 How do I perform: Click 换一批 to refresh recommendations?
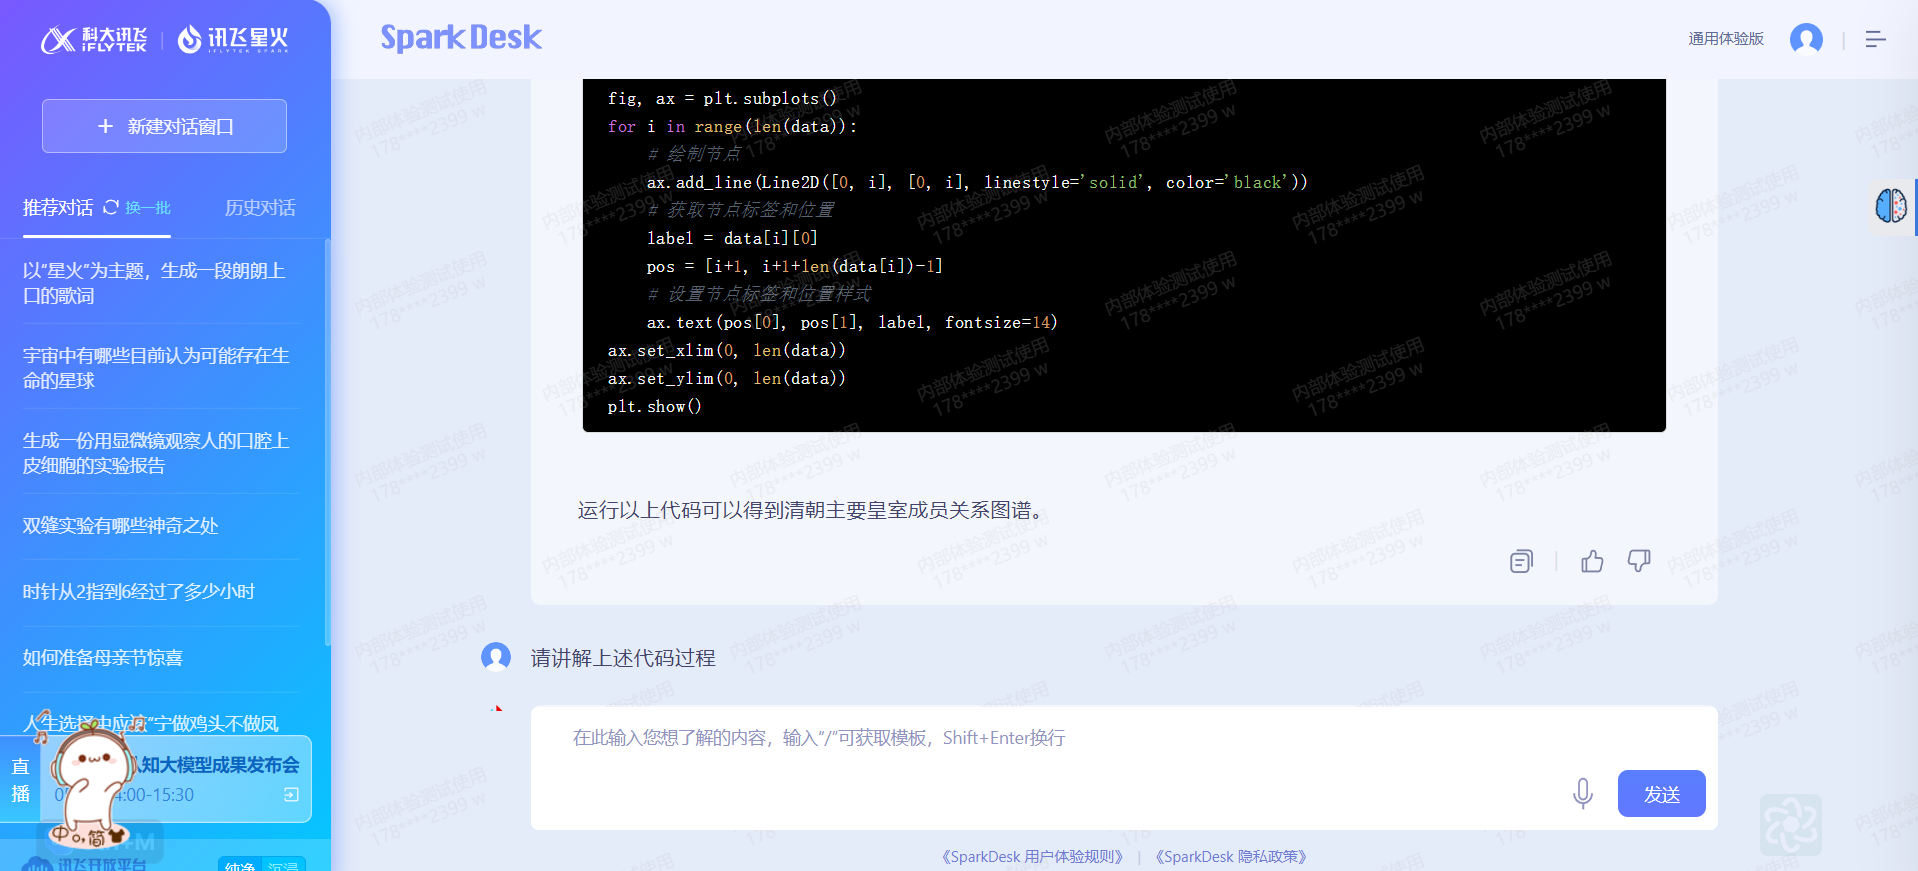point(148,208)
